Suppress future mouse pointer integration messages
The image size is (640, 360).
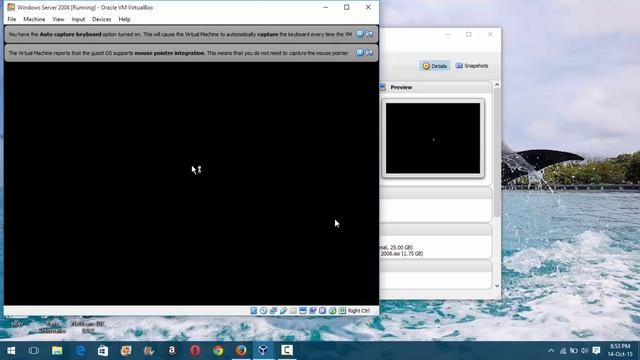click(x=369, y=53)
